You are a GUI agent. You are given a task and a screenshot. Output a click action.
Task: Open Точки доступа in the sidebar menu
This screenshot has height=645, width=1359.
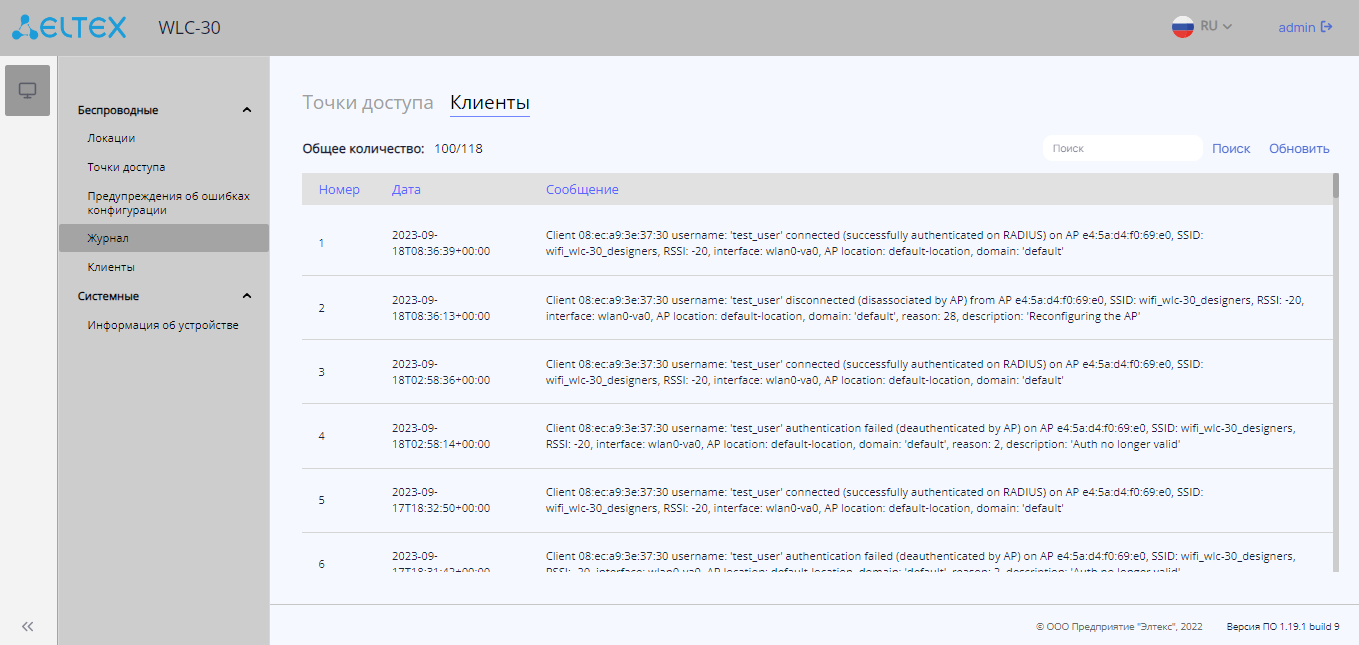126,167
